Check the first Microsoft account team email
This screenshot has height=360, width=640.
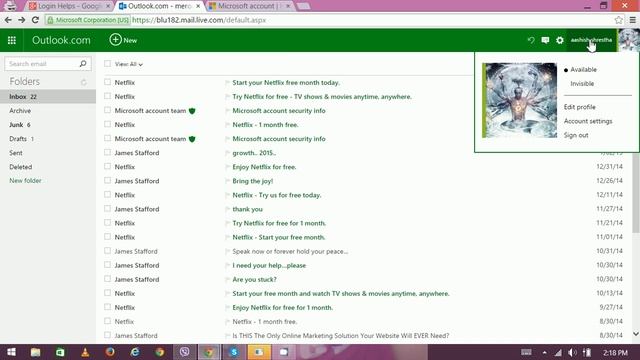coord(107,110)
